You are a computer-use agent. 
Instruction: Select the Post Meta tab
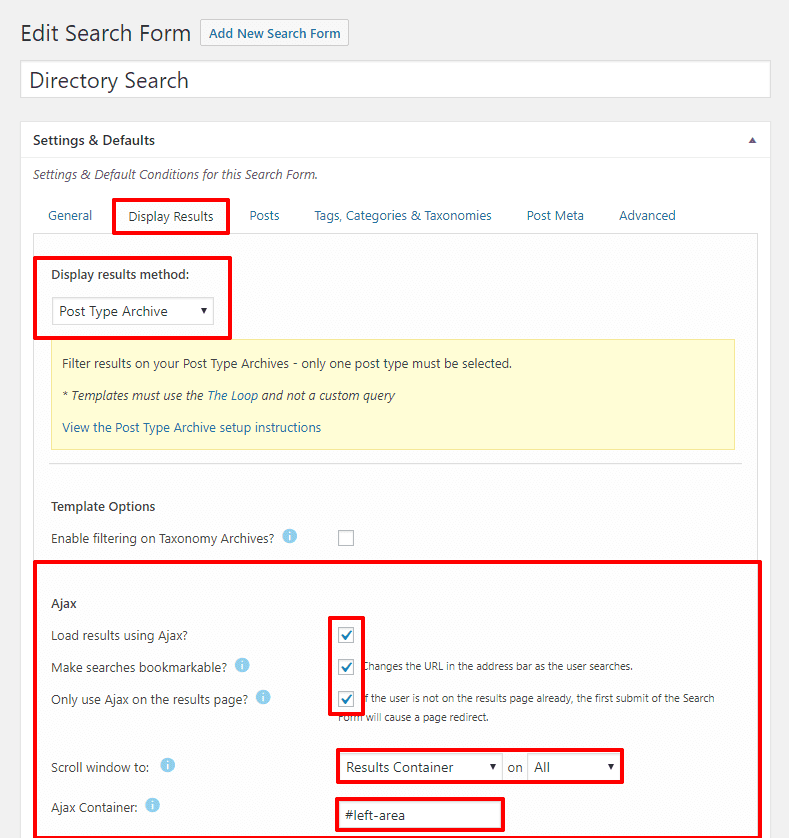tap(554, 215)
